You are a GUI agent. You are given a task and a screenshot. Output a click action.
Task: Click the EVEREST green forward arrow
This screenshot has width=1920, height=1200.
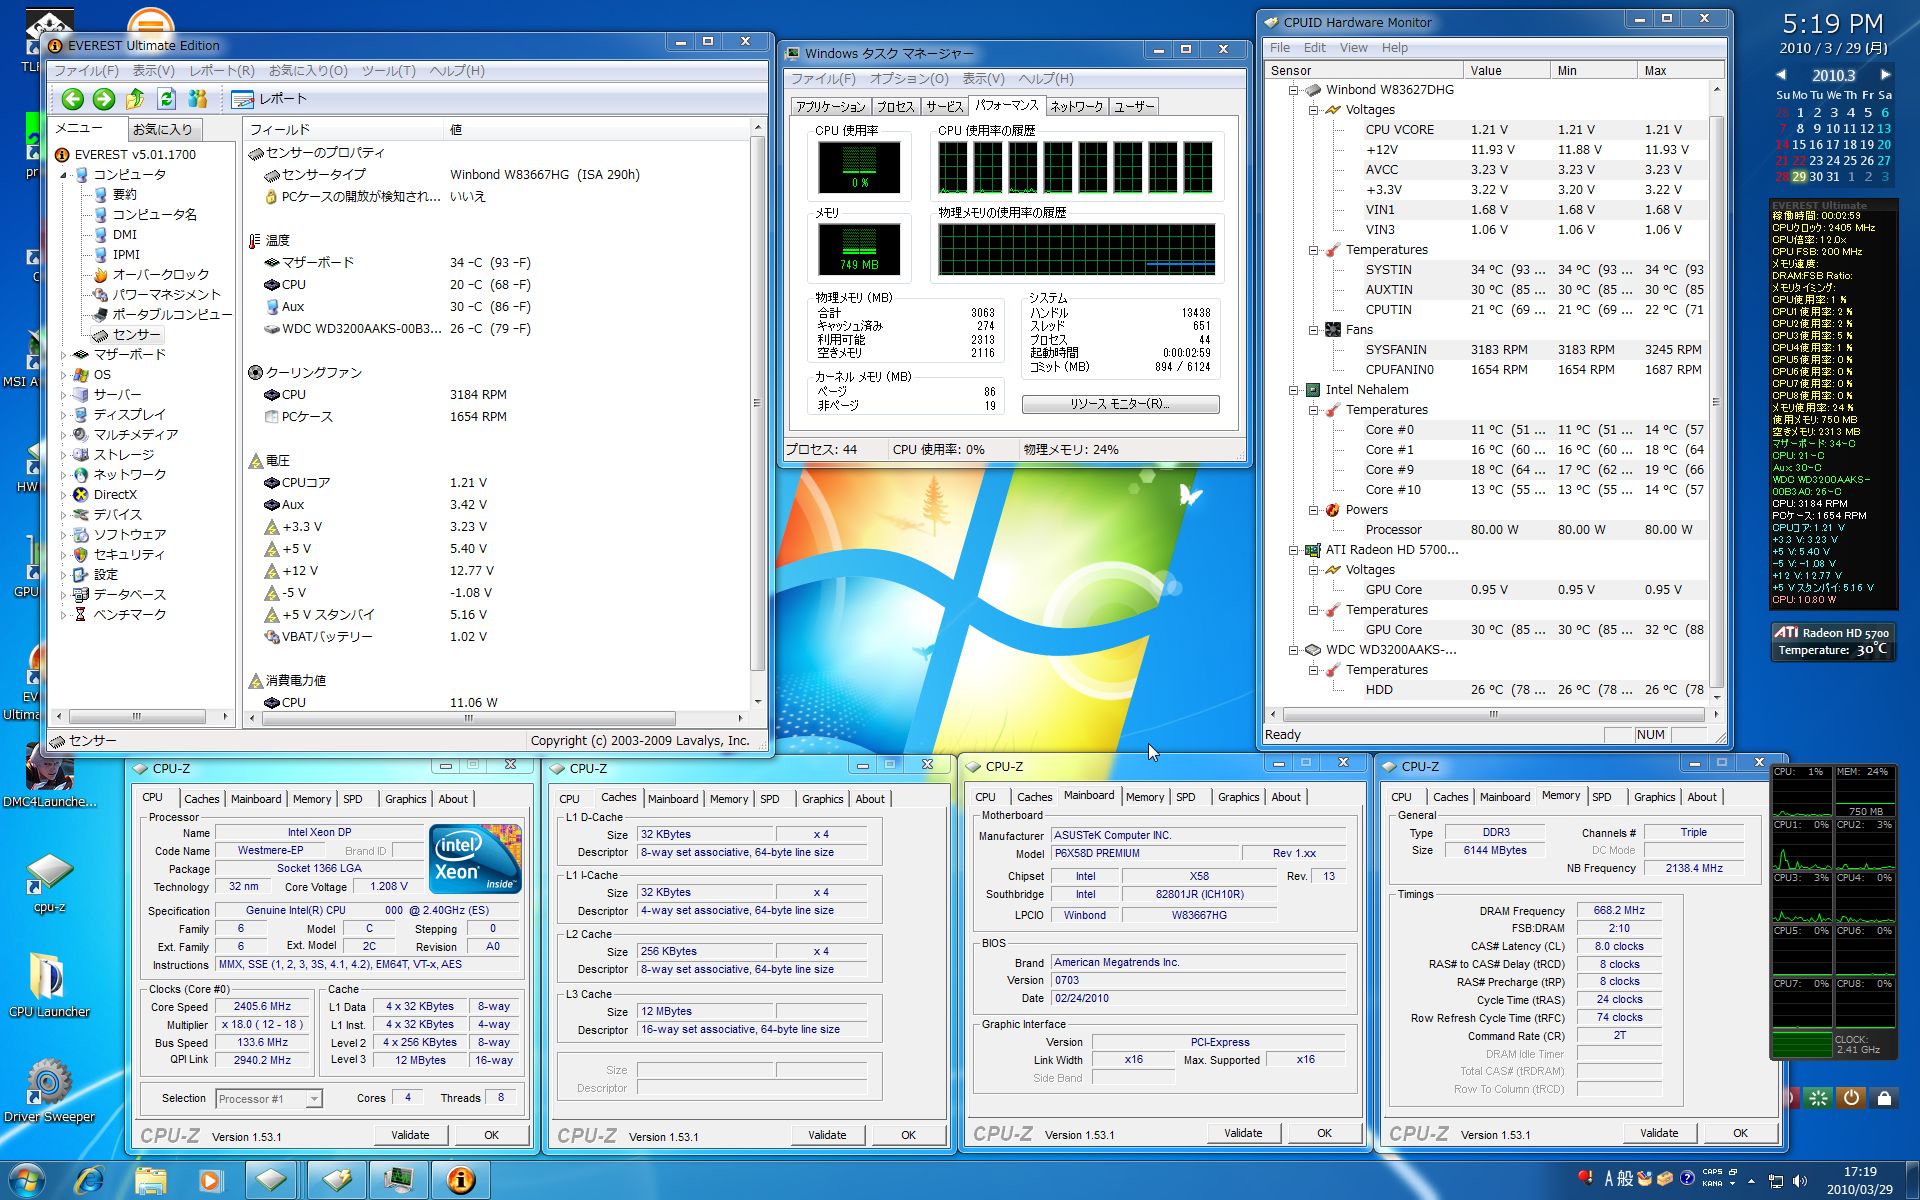[x=103, y=98]
